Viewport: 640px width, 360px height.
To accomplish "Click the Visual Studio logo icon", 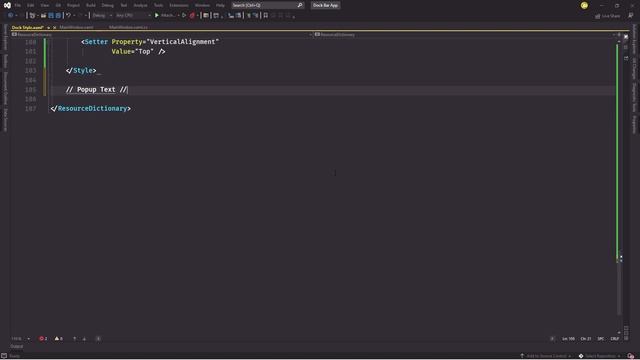I will click(x=7, y=5).
